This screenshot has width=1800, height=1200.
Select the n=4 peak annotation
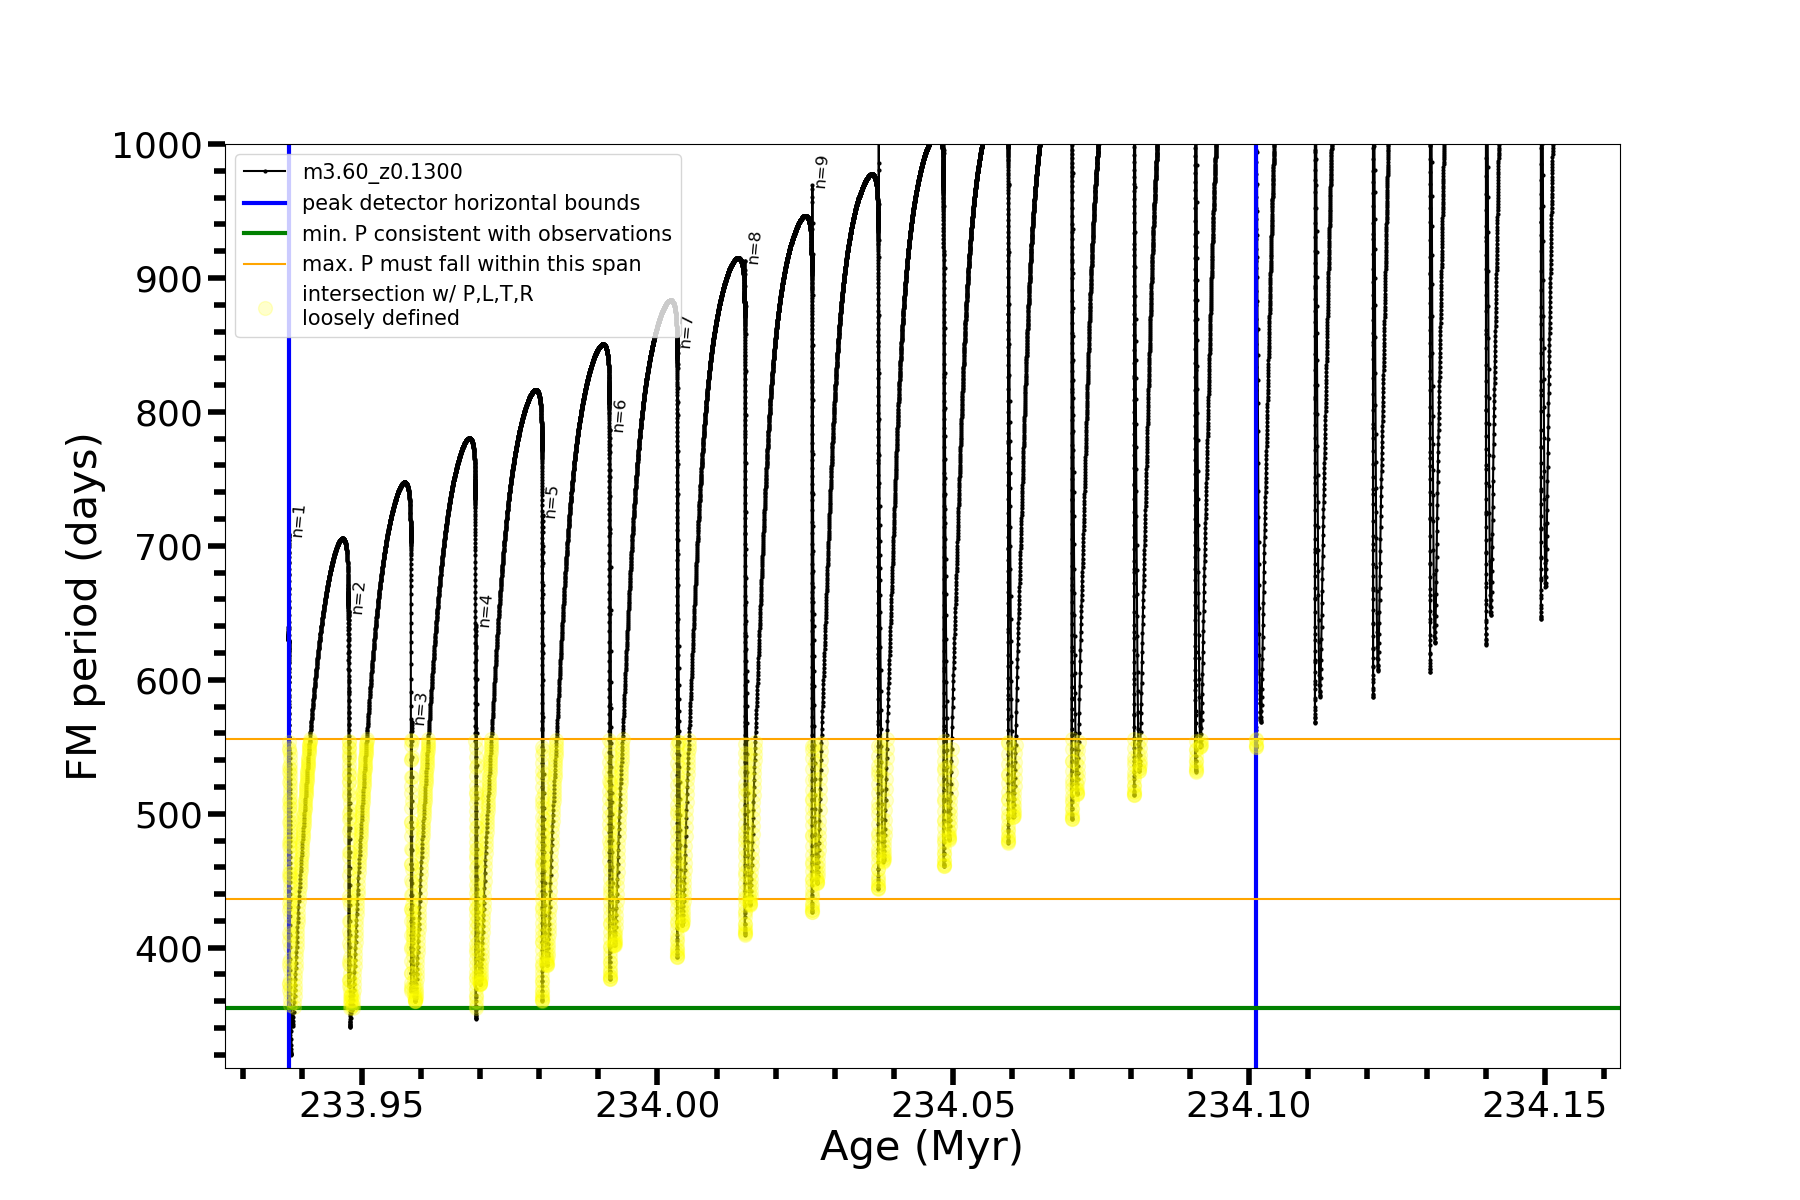pyautogui.click(x=486, y=611)
